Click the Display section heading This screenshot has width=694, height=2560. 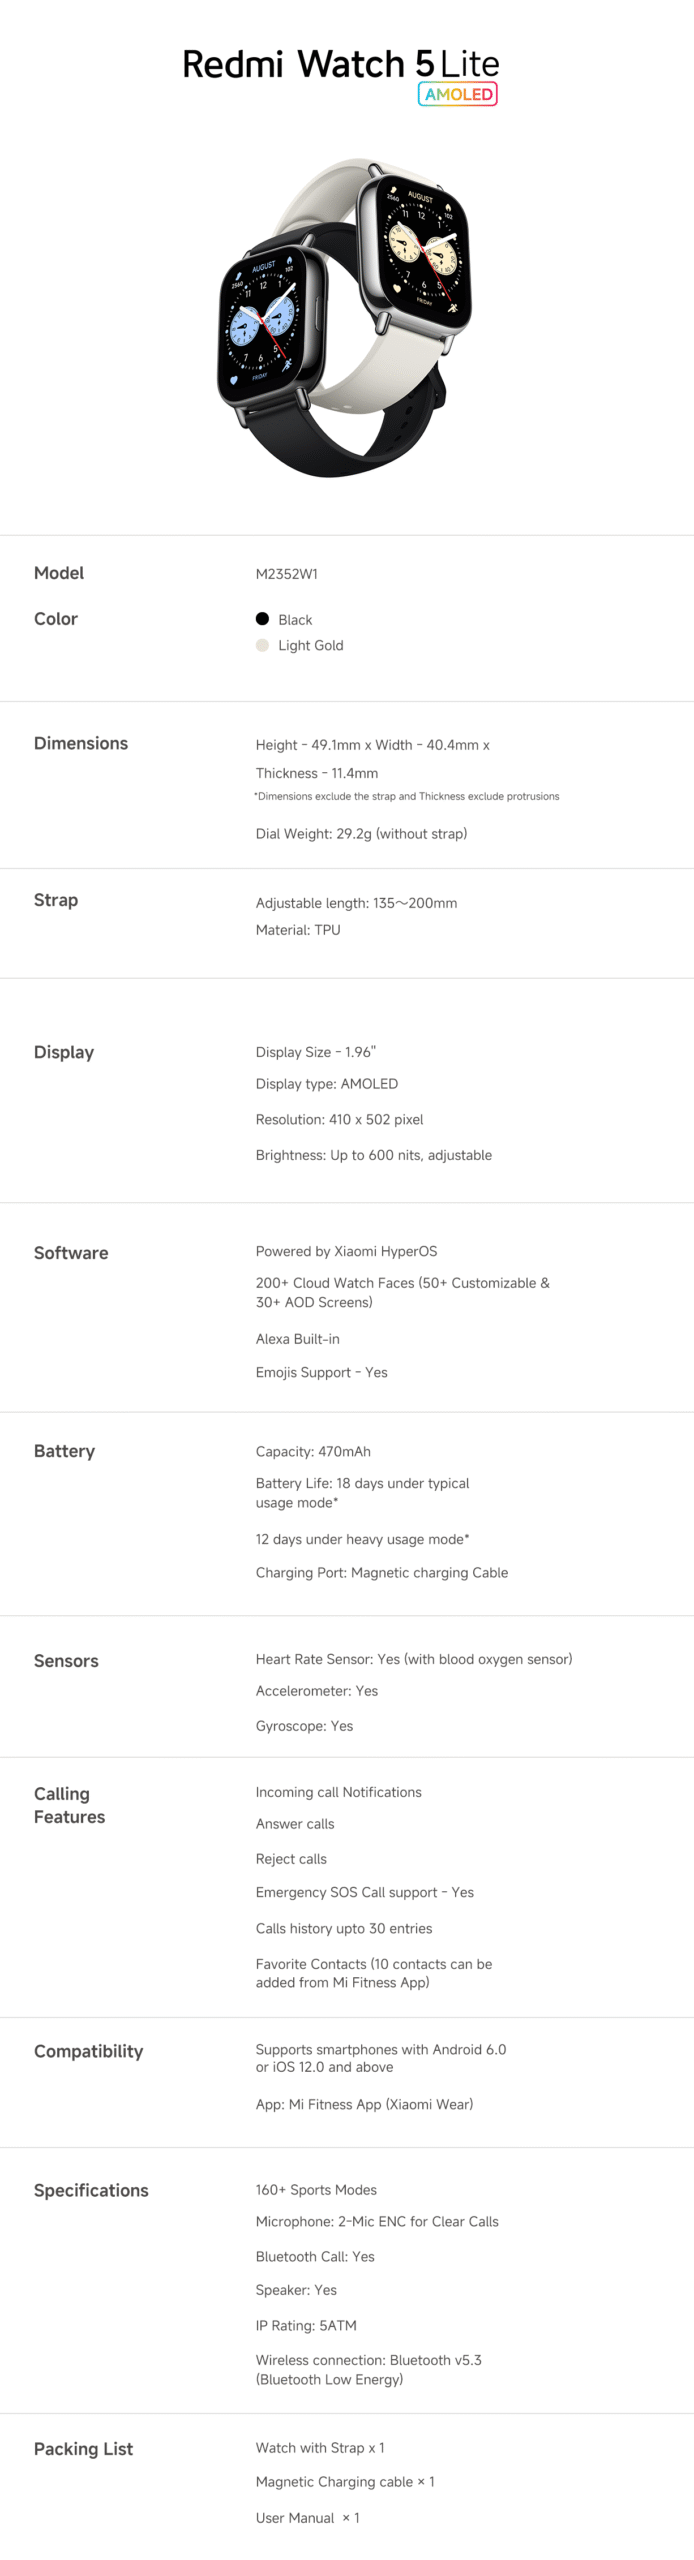coord(64,1052)
